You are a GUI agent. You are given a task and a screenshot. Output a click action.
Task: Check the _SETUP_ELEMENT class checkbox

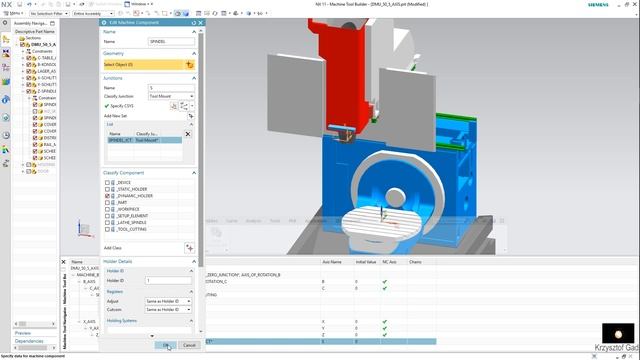(x=107, y=216)
